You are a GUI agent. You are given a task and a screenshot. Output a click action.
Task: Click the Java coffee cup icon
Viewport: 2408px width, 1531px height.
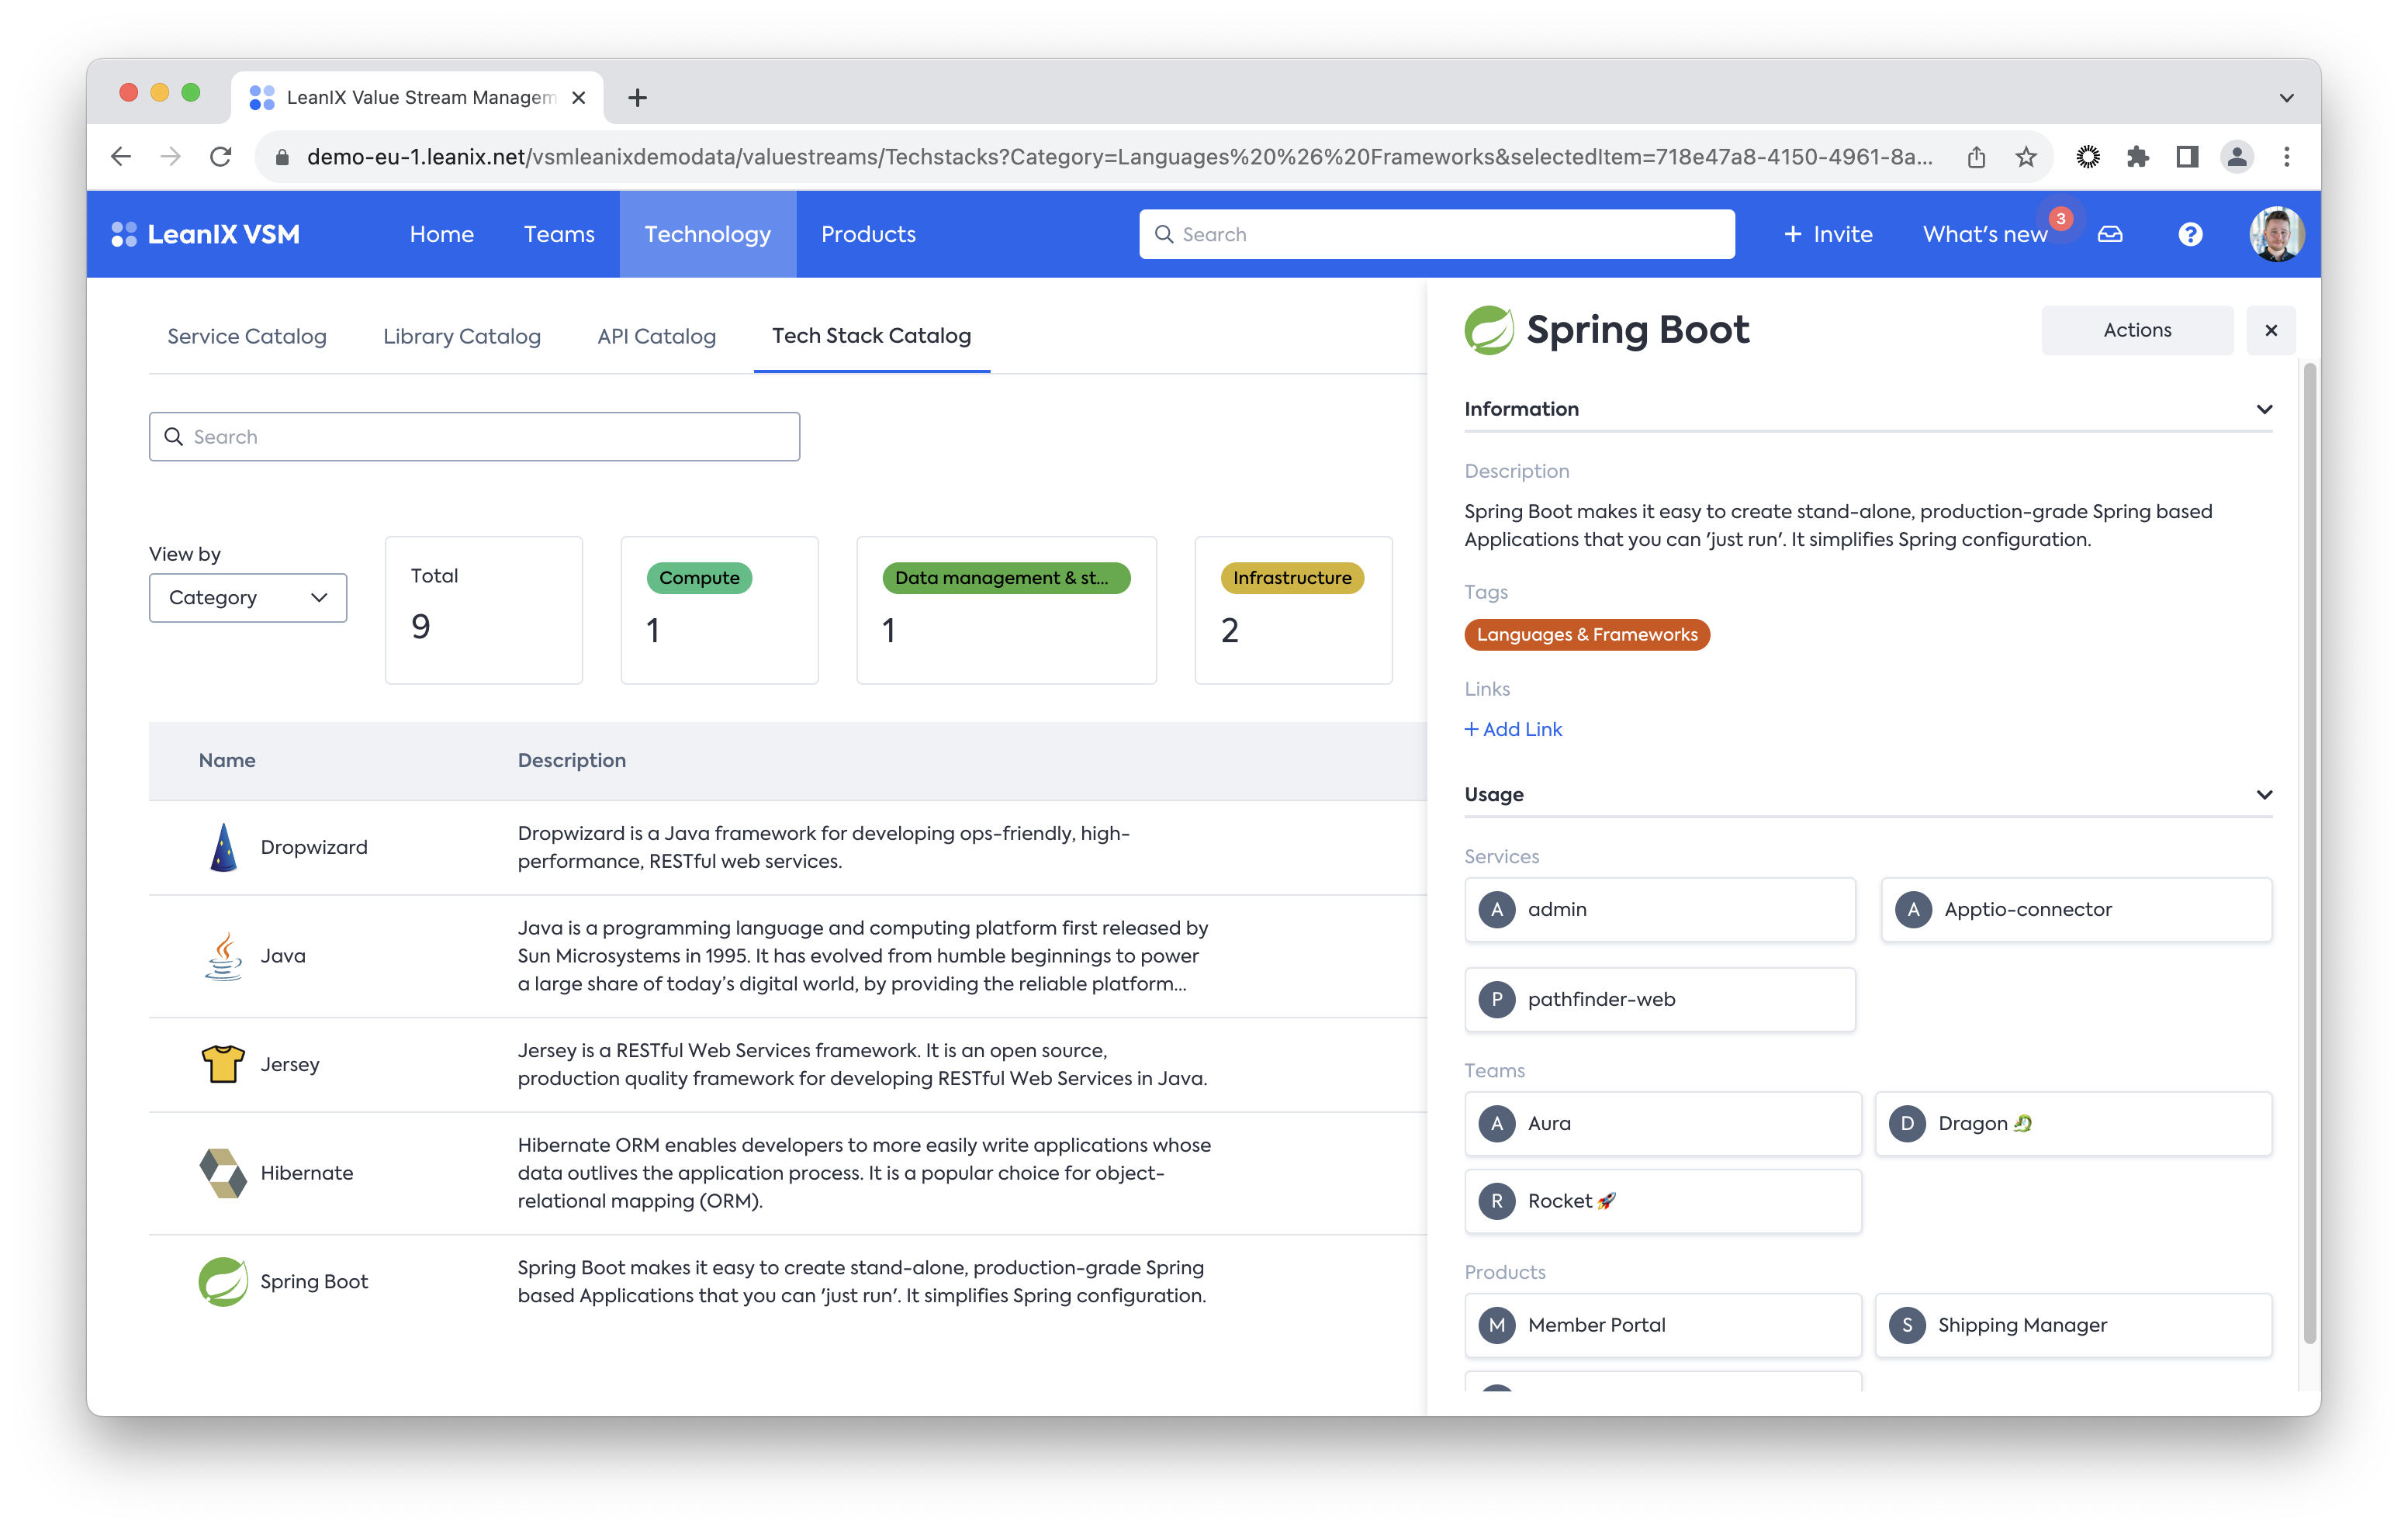223,956
